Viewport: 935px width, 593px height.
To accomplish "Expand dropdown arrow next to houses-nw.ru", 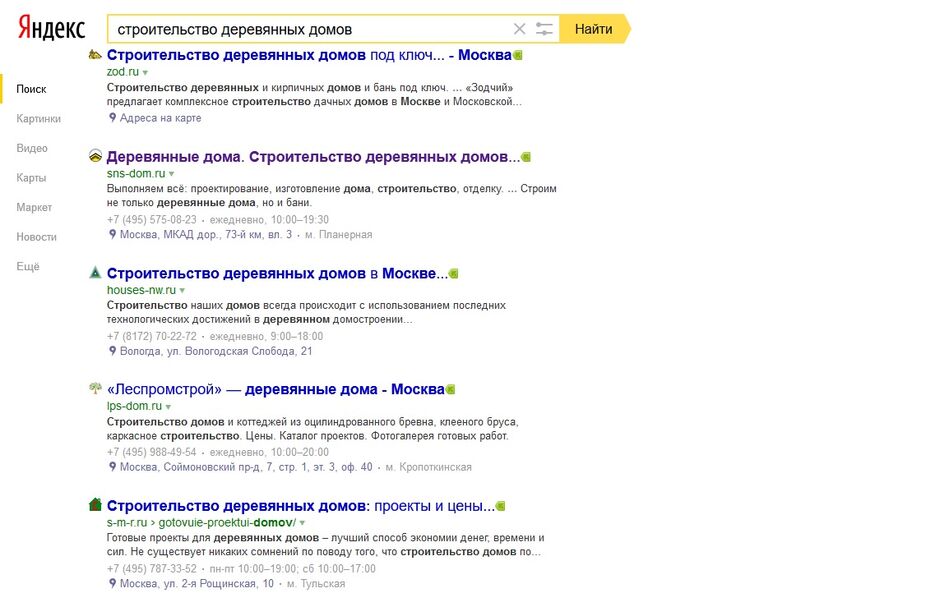I will click(182, 291).
